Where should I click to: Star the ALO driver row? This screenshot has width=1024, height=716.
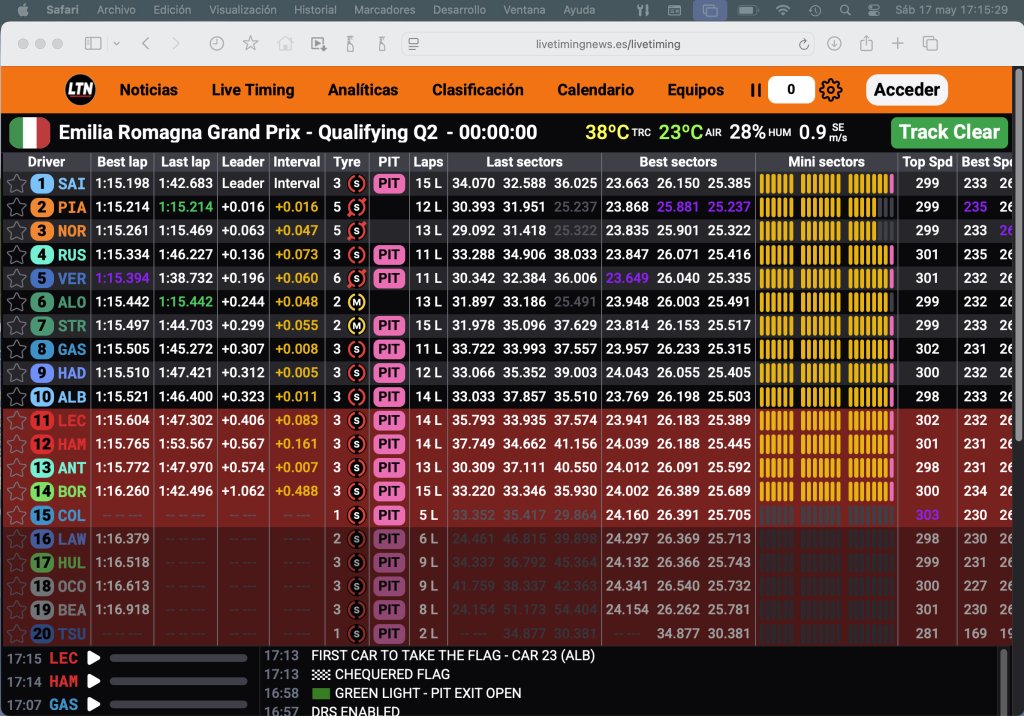click(x=16, y=302)
